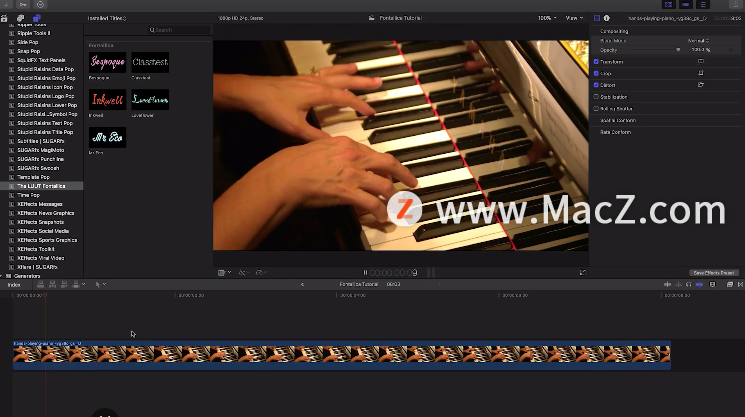Open the transform tools dropdown under viewer
Viewport: 745px width, 417px height.
coord(224,273)
